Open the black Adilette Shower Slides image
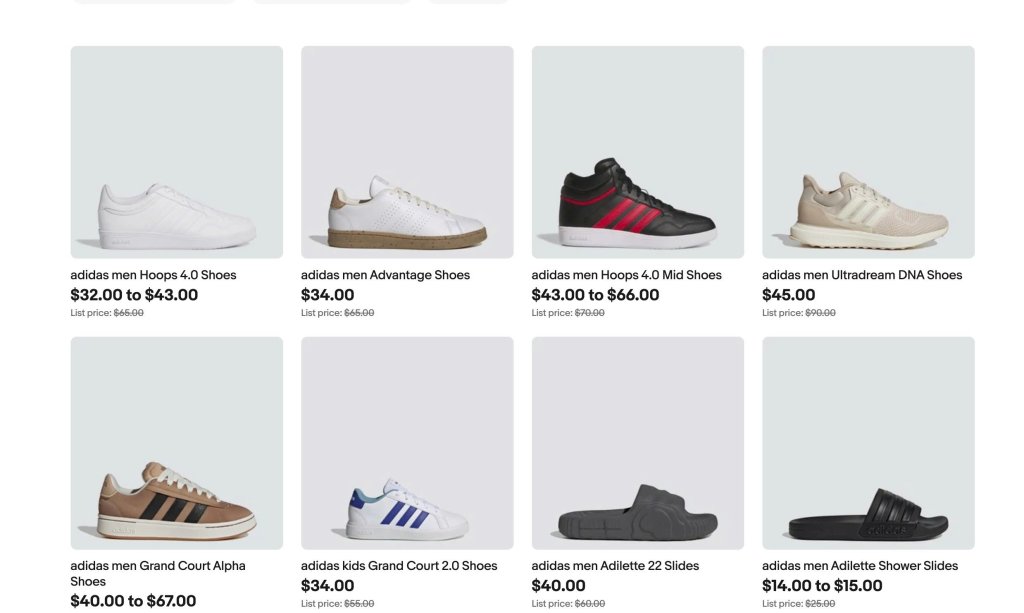The height and width of the screenshot is (613, 1024). [x=868, y=443]
